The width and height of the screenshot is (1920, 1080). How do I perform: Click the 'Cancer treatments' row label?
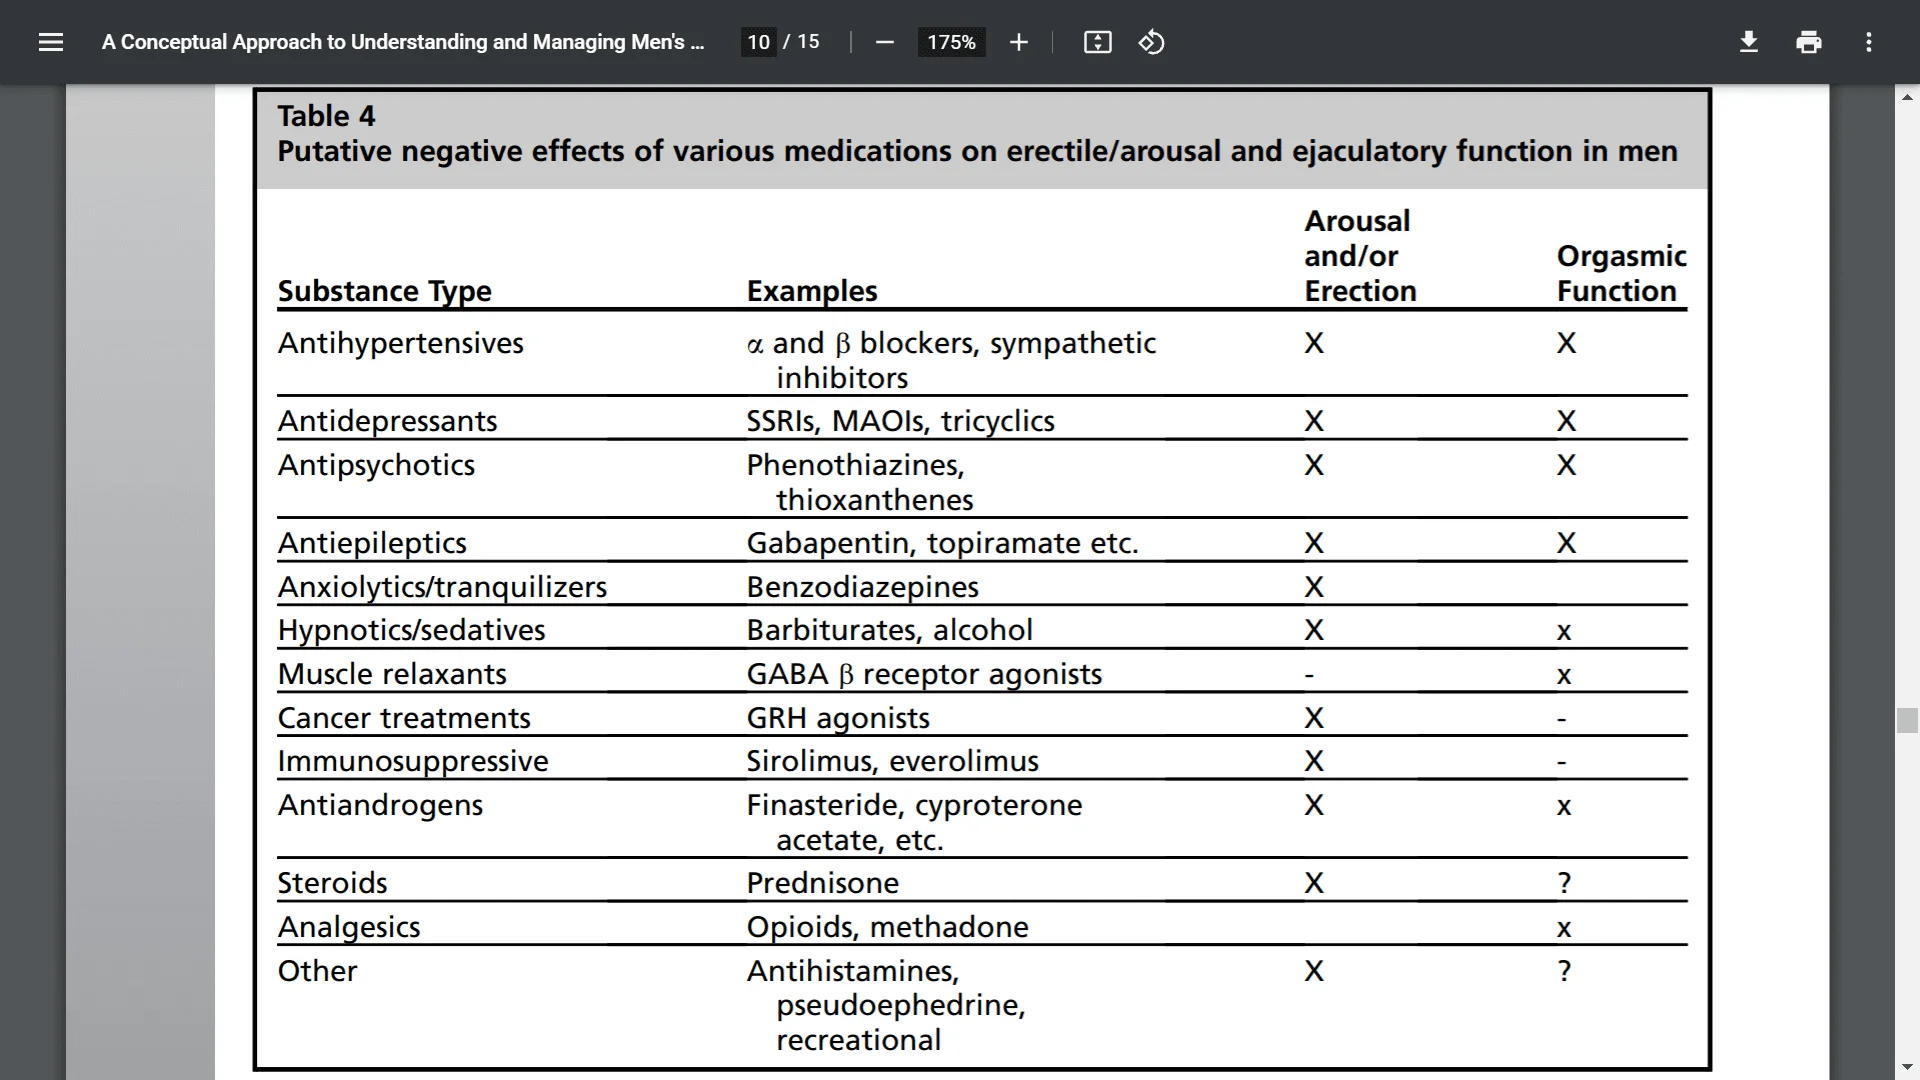pos(404,718)
